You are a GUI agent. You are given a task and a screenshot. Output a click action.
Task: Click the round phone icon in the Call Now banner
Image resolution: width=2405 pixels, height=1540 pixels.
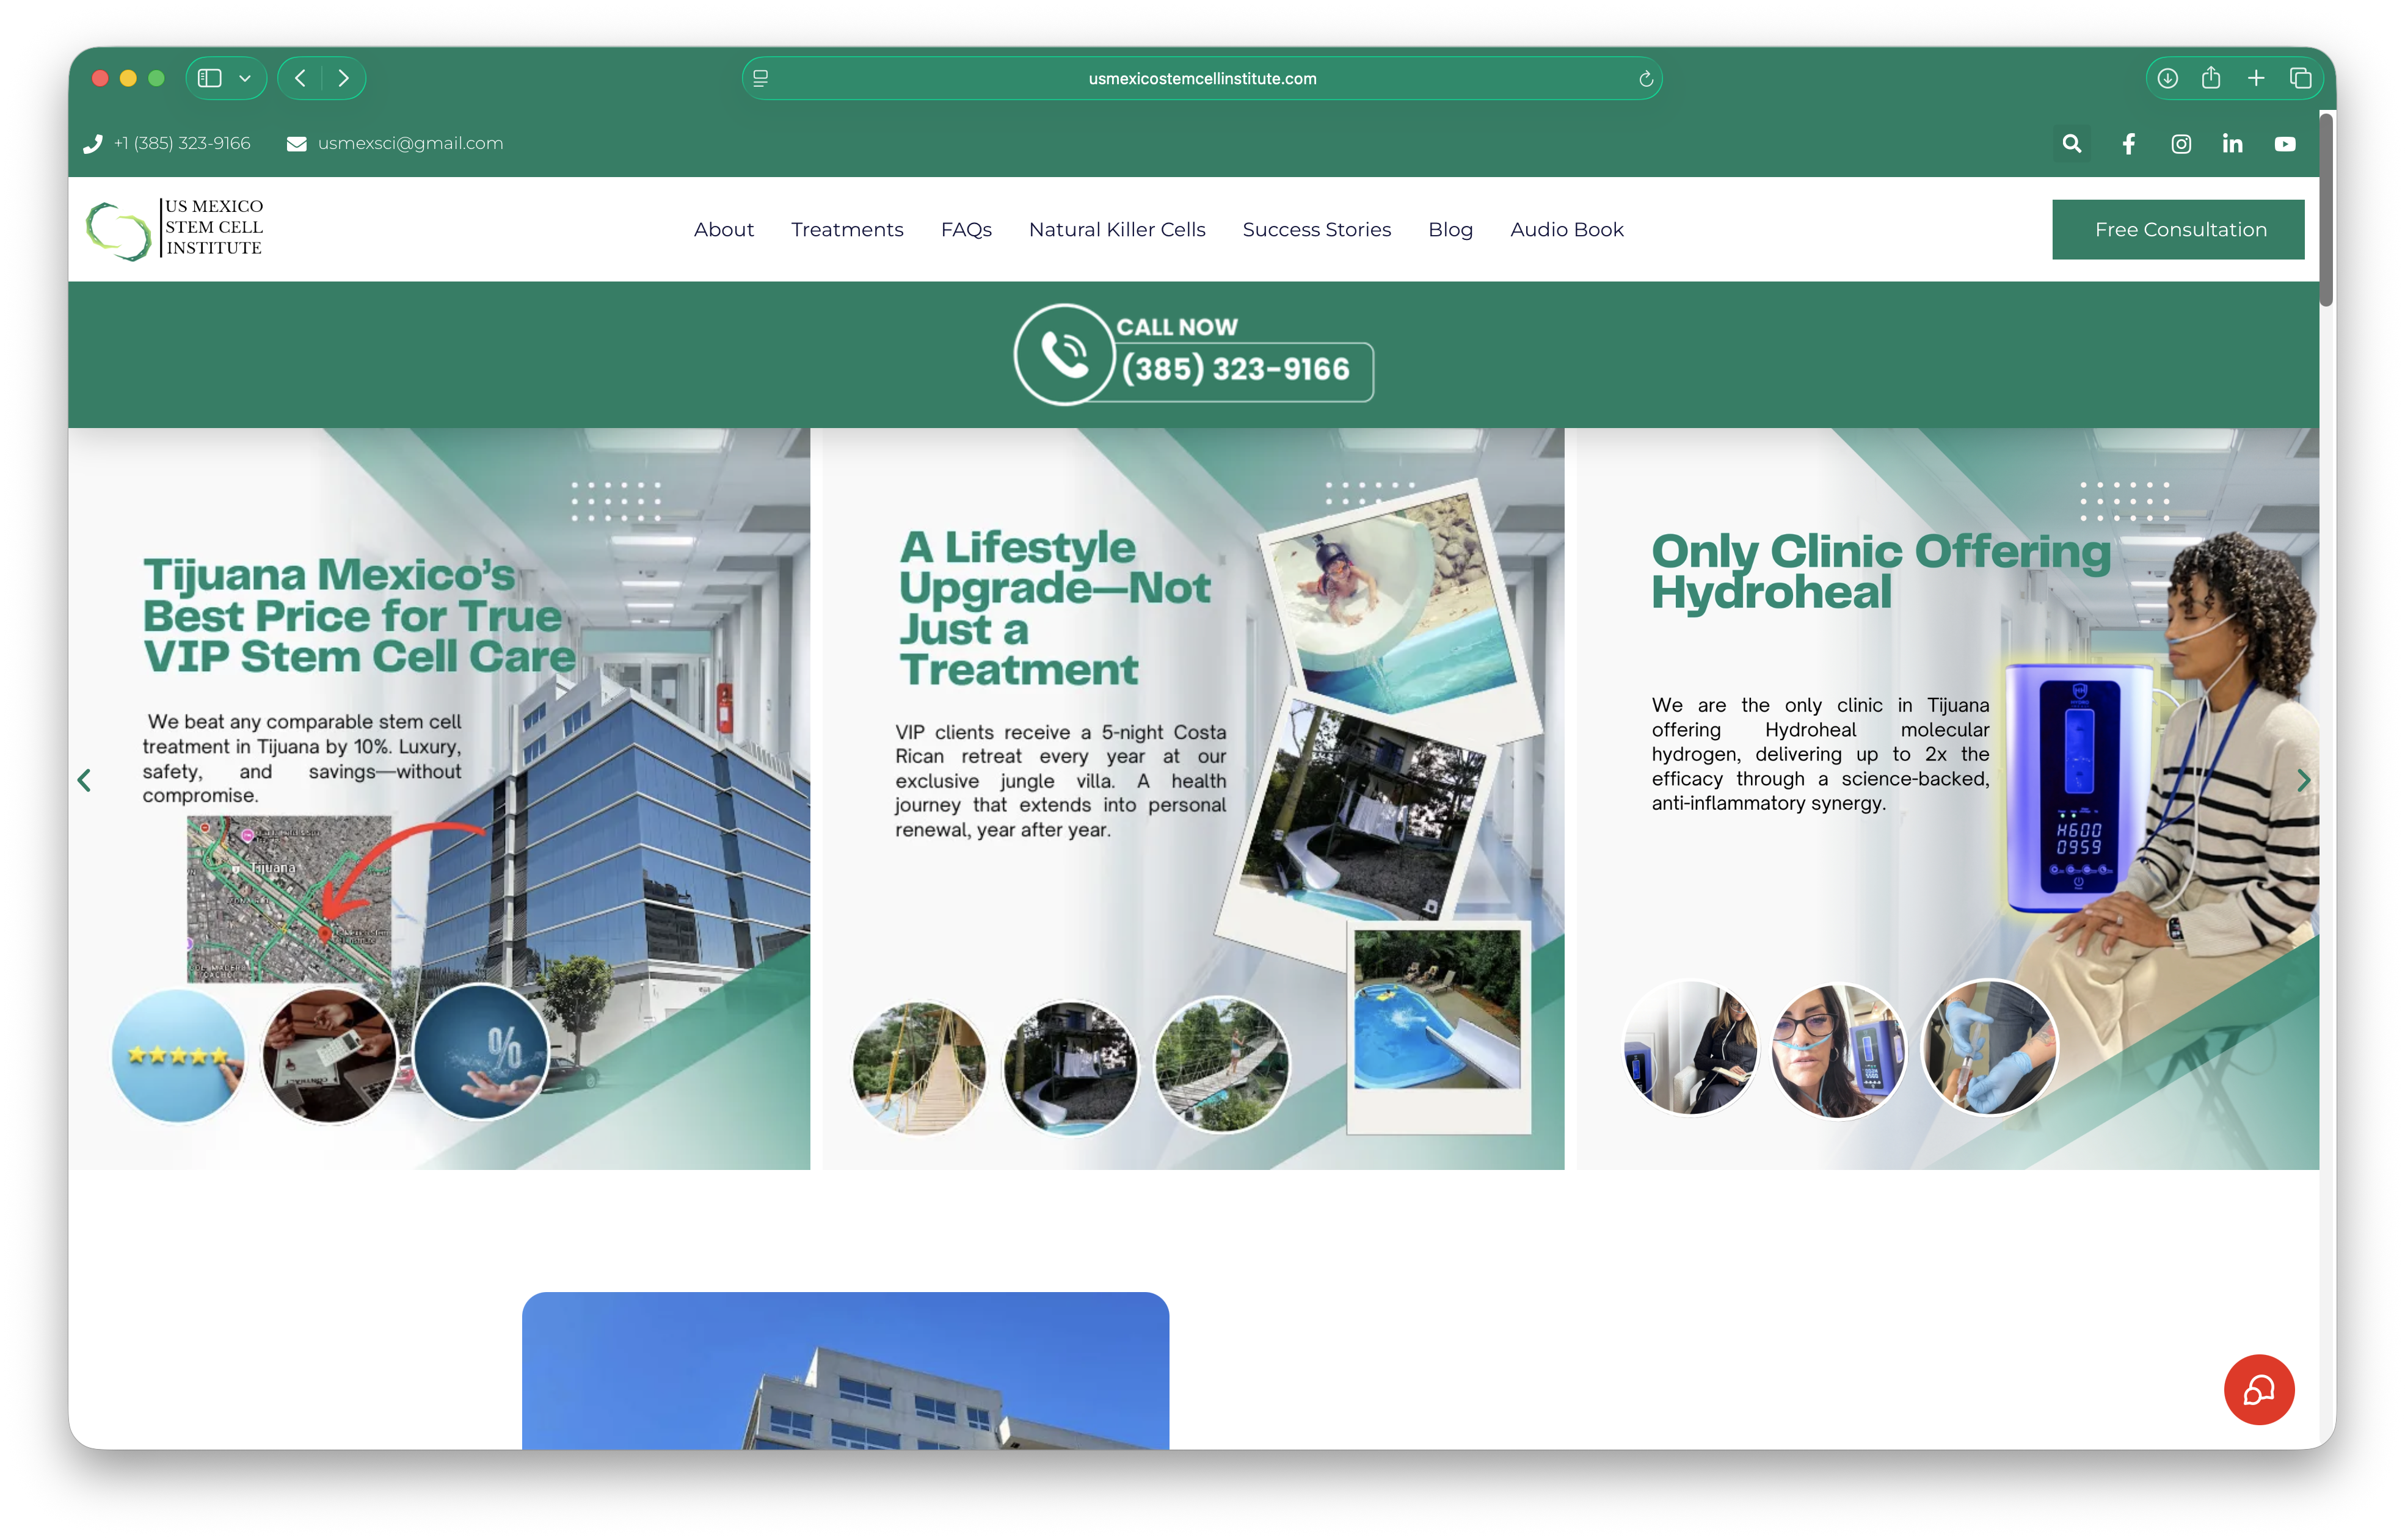click(1064, 354)
